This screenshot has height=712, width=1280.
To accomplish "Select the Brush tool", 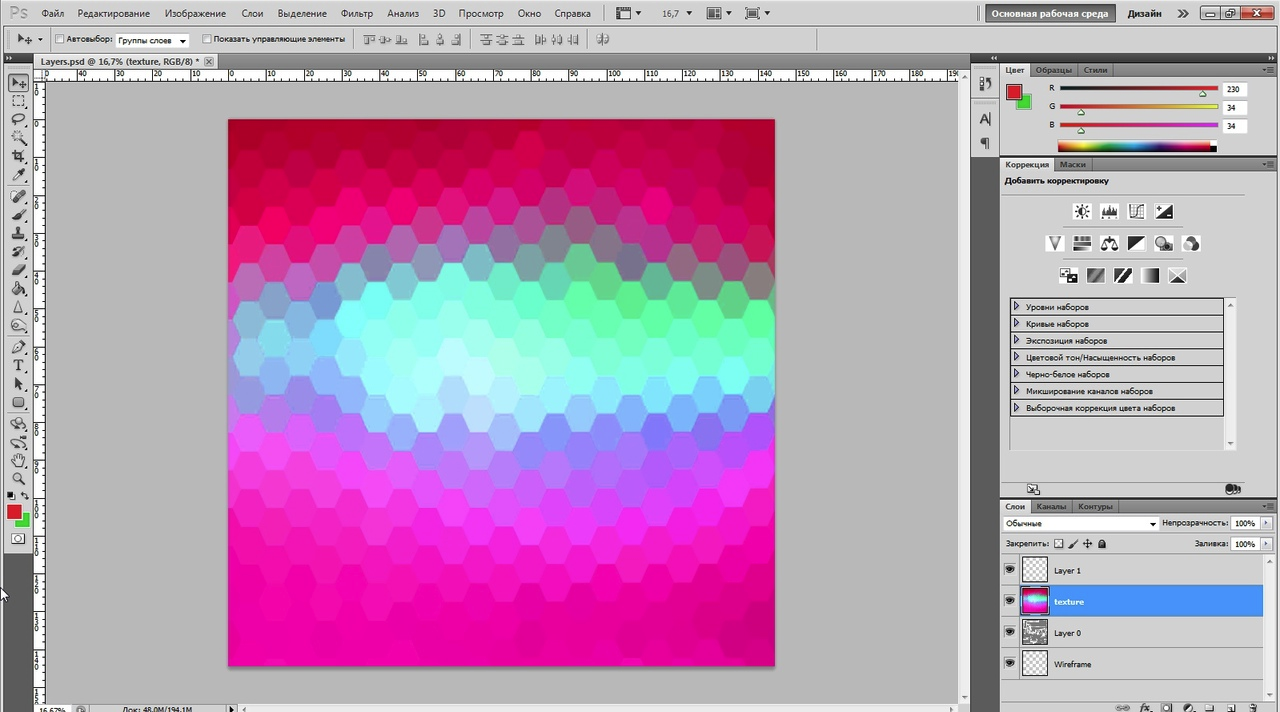I will (18, 214).
